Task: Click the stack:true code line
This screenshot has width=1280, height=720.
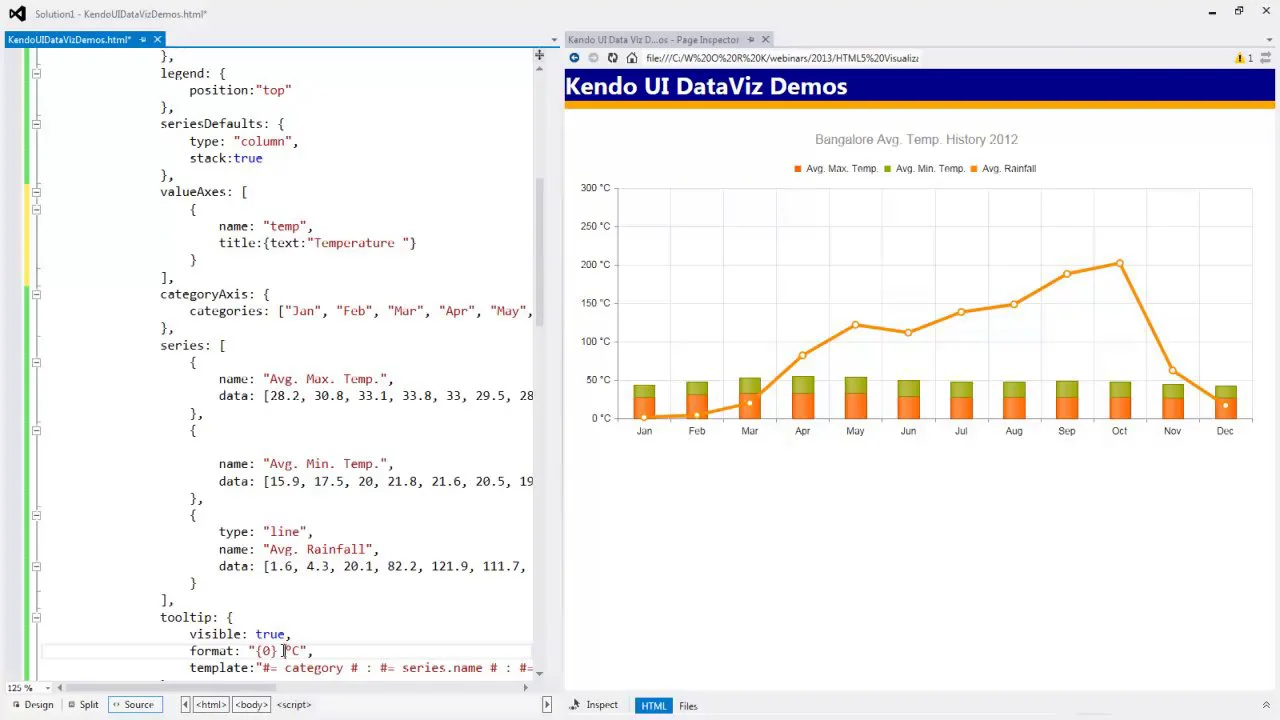Action: point(226,158)
